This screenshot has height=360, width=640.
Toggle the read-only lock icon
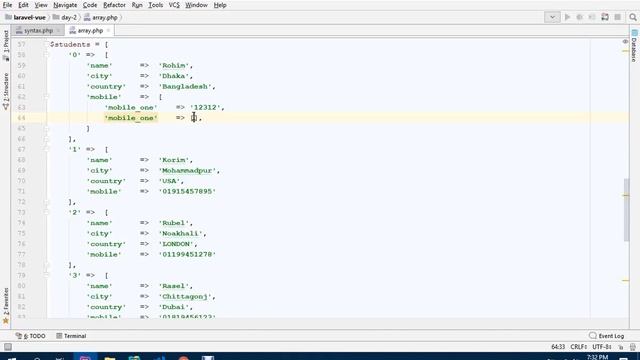tap(621, 347)
